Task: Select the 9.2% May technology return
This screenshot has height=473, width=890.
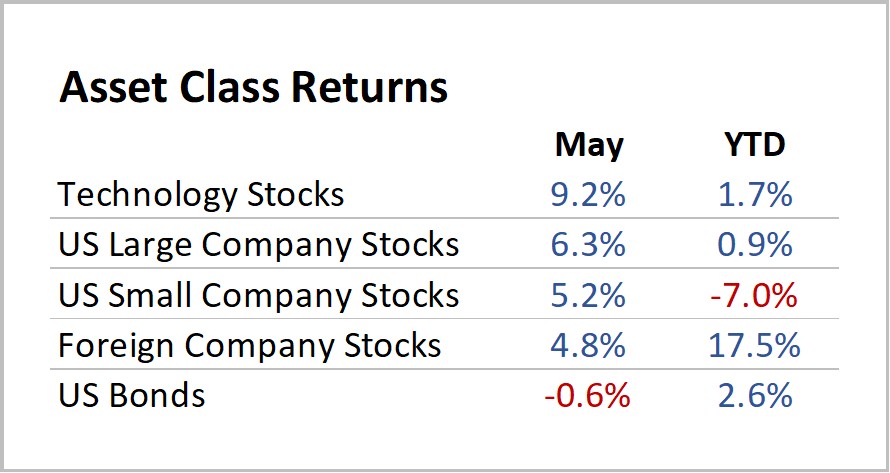Action: (x=588, y=194)
